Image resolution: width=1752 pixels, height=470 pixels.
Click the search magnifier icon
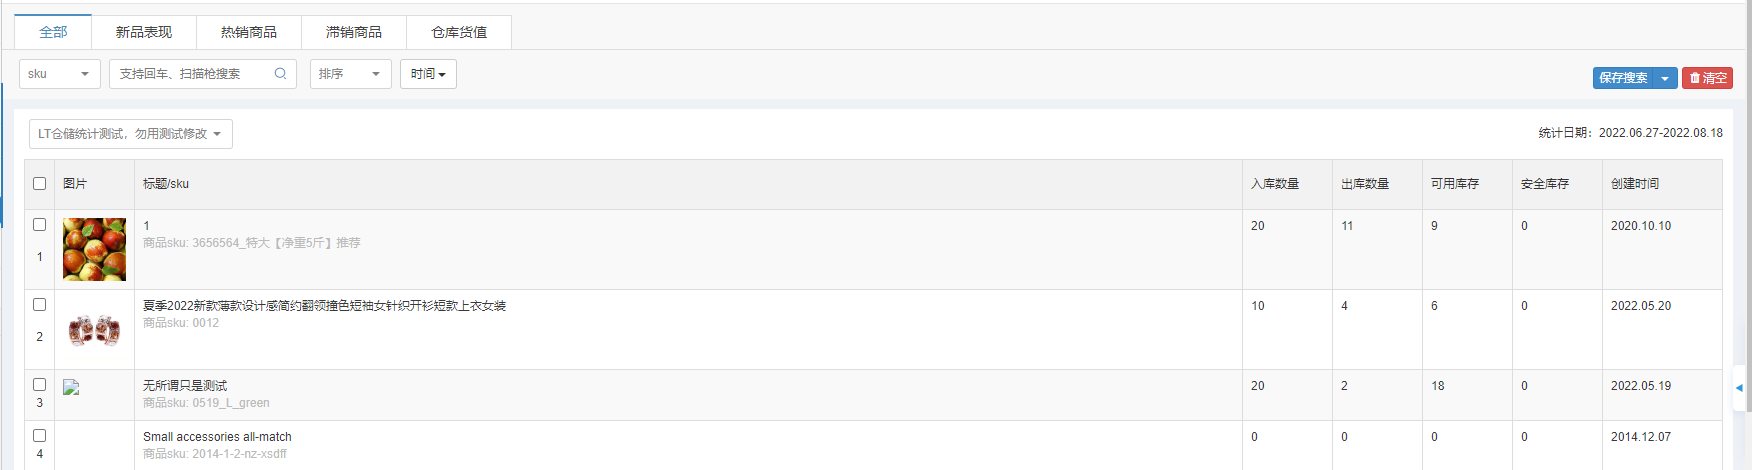tap(280, 74)
